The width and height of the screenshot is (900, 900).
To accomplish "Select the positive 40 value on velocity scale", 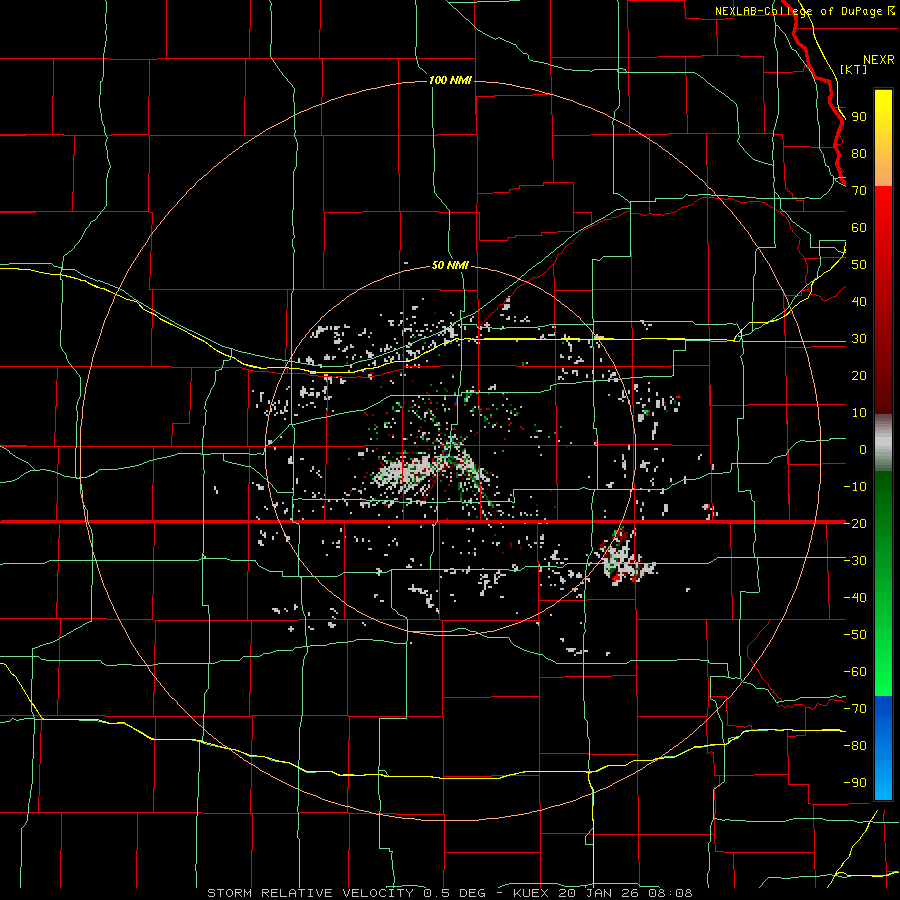I will tap(859, 301).
